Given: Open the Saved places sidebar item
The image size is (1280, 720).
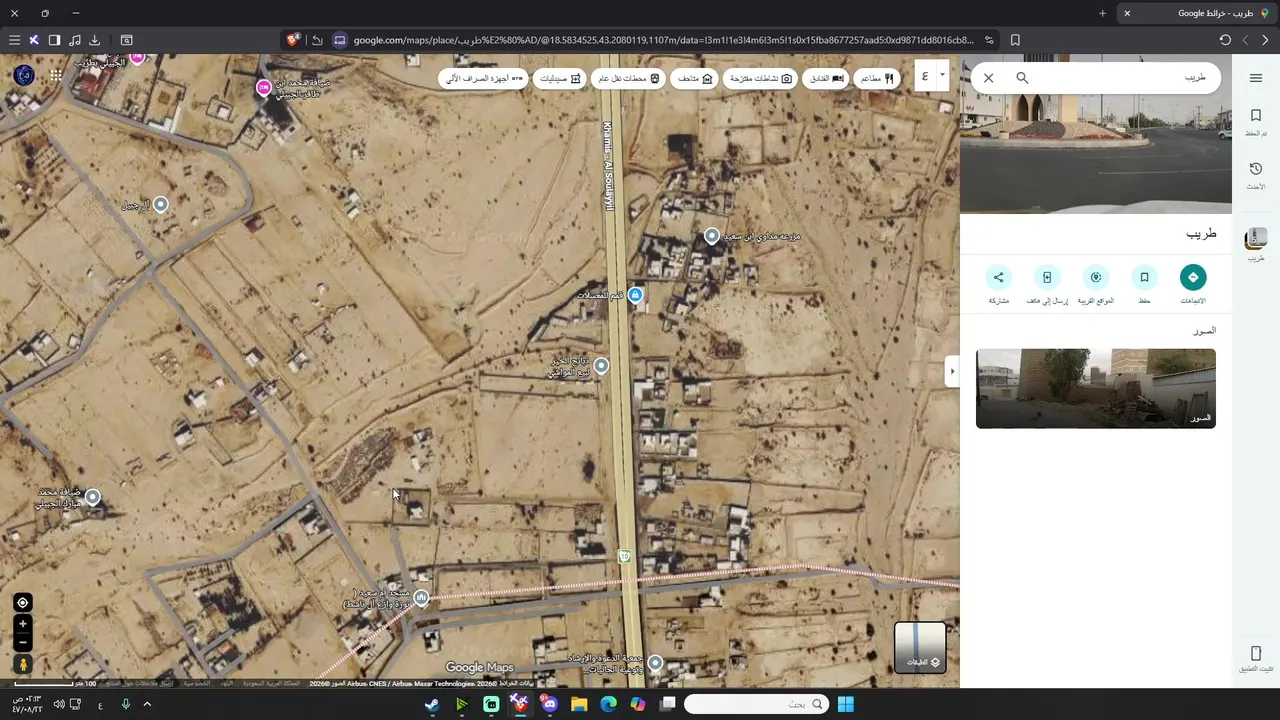Looking at the screenshot, I should point(1255,122).
